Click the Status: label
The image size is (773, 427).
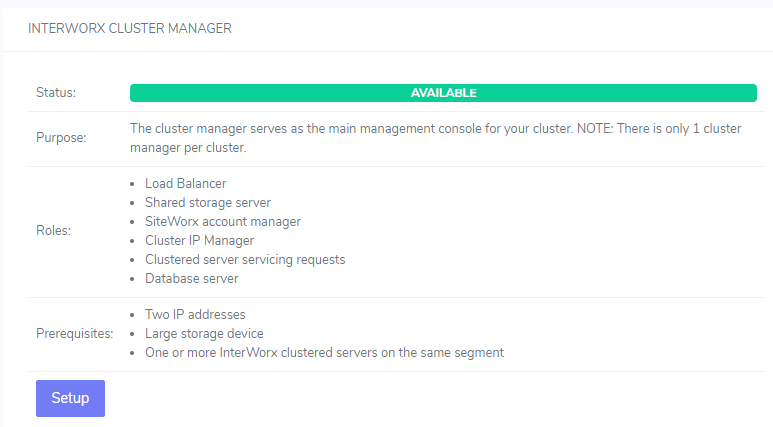56,93
